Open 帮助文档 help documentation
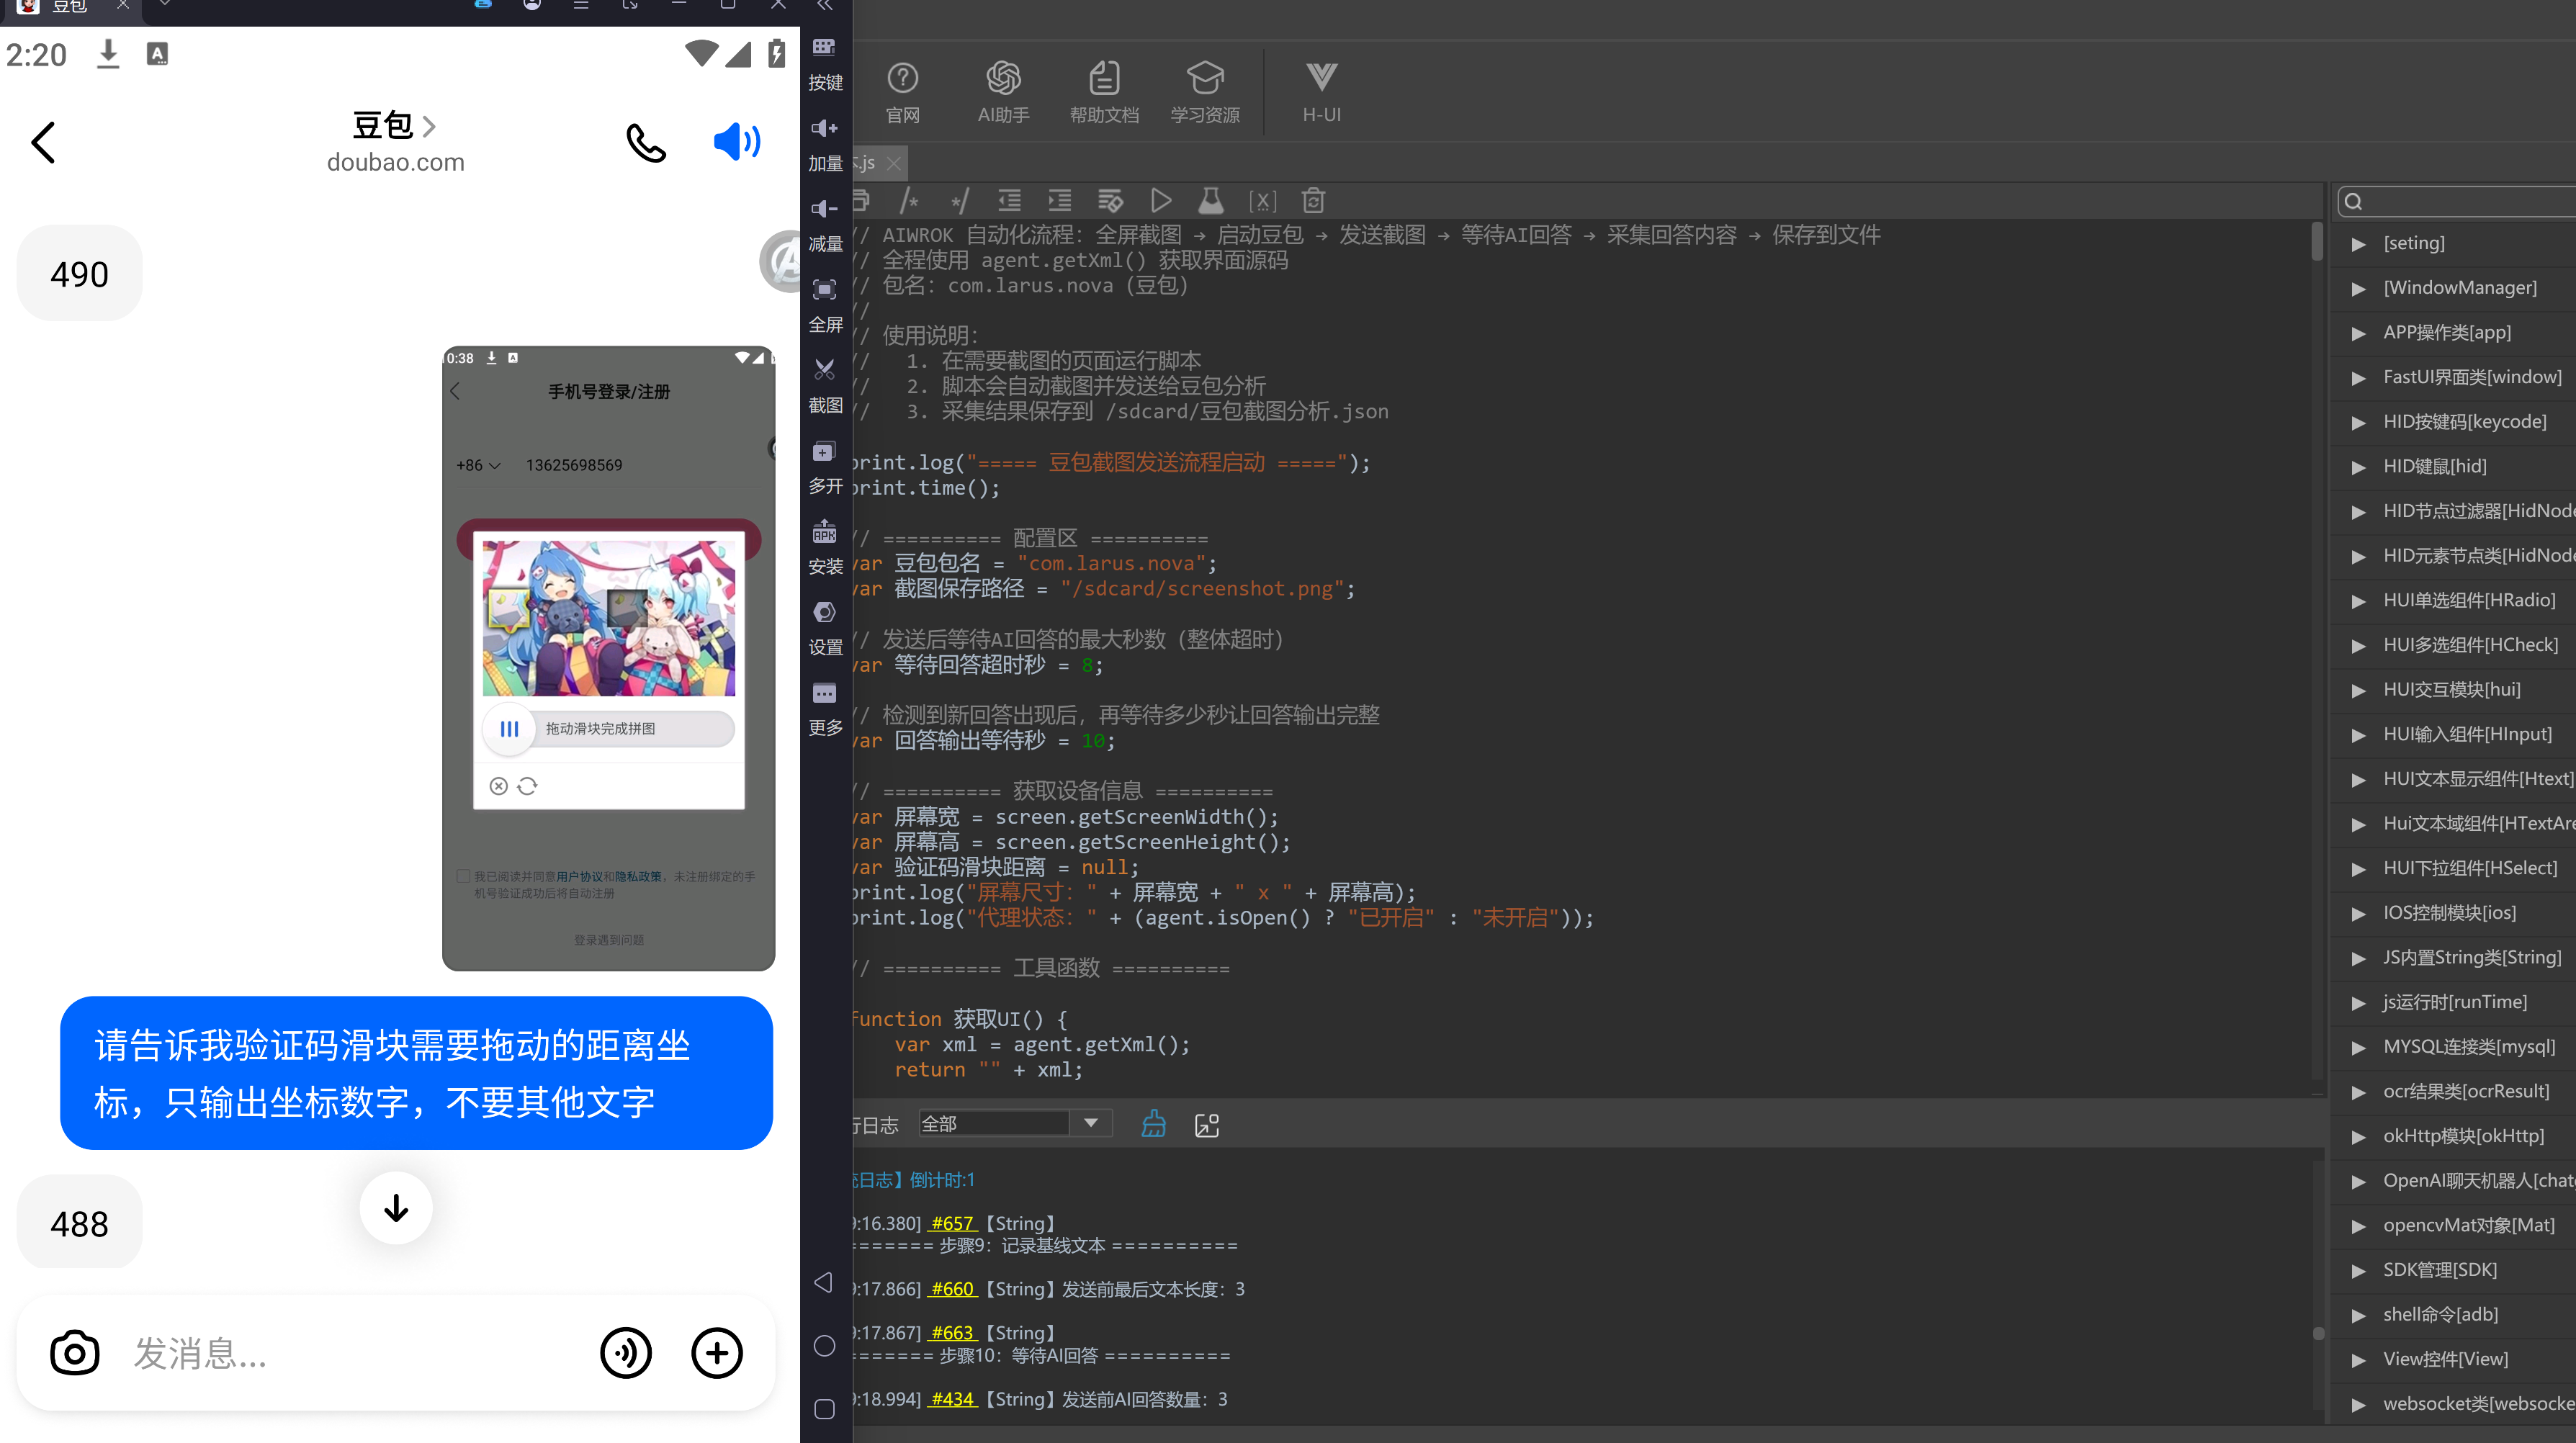This screenshot has height=1443, width=2576. (1104, 92)
